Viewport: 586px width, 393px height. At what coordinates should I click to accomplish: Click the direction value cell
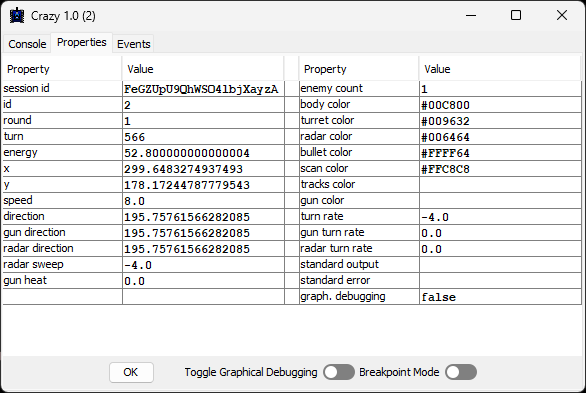(203, 217)
